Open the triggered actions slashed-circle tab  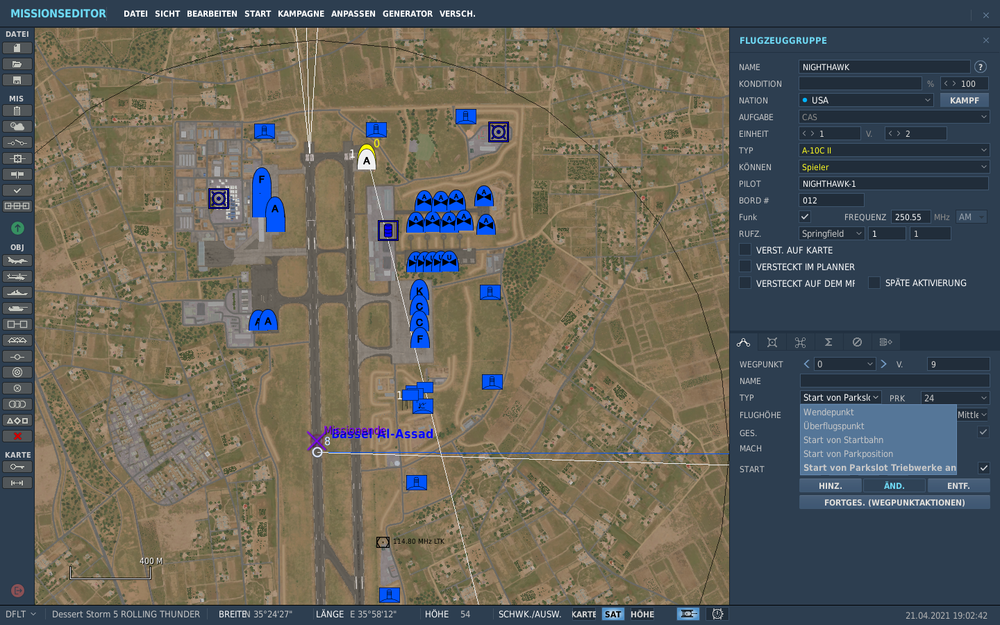(x=857, y=342)
